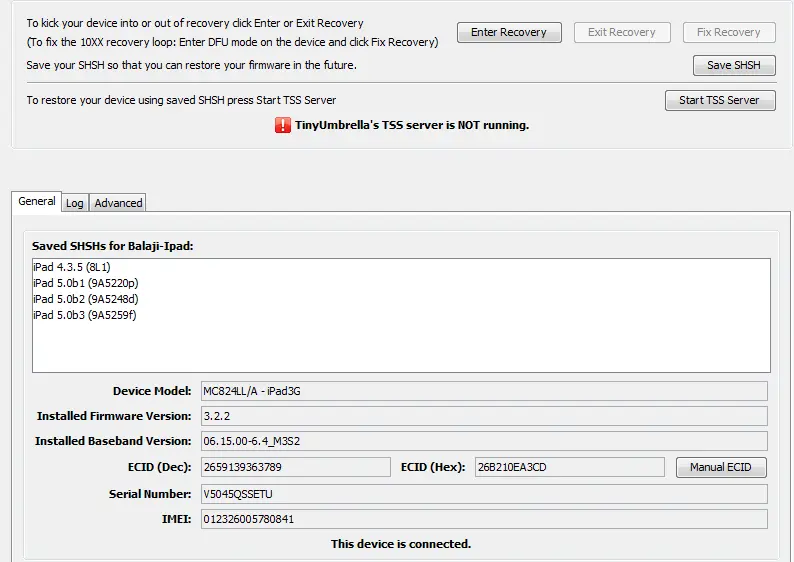This screenshot has height=562, width=794.
Task: Open the Manual ECID dialog
Action: click(721, 467)
